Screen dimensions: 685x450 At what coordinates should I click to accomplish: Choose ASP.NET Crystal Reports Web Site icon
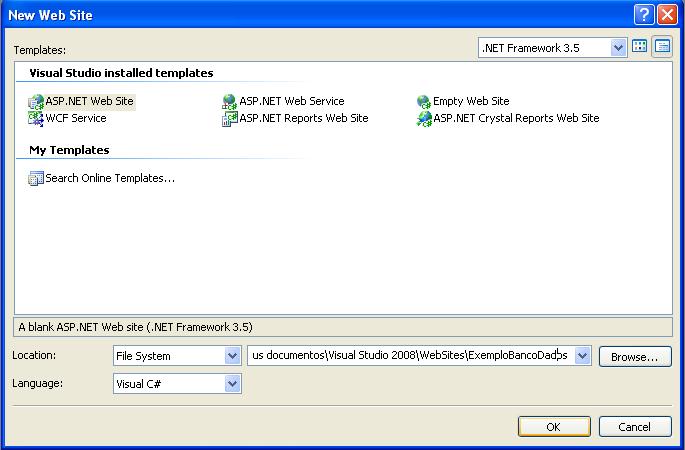pos(424,118)
